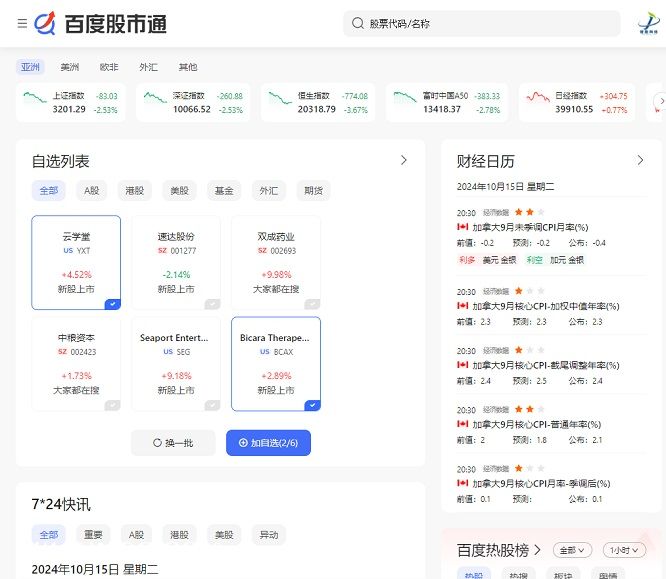Open the 全部 dropdown in 百度热股榜
The width and height of the screenshot is (666, 579).
[572, 551]
